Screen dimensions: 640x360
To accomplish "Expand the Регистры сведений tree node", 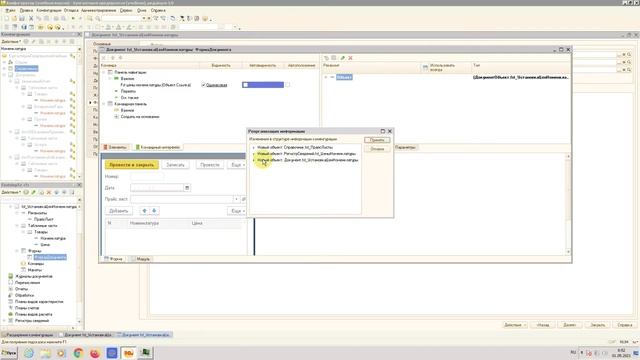I will 5,321.
